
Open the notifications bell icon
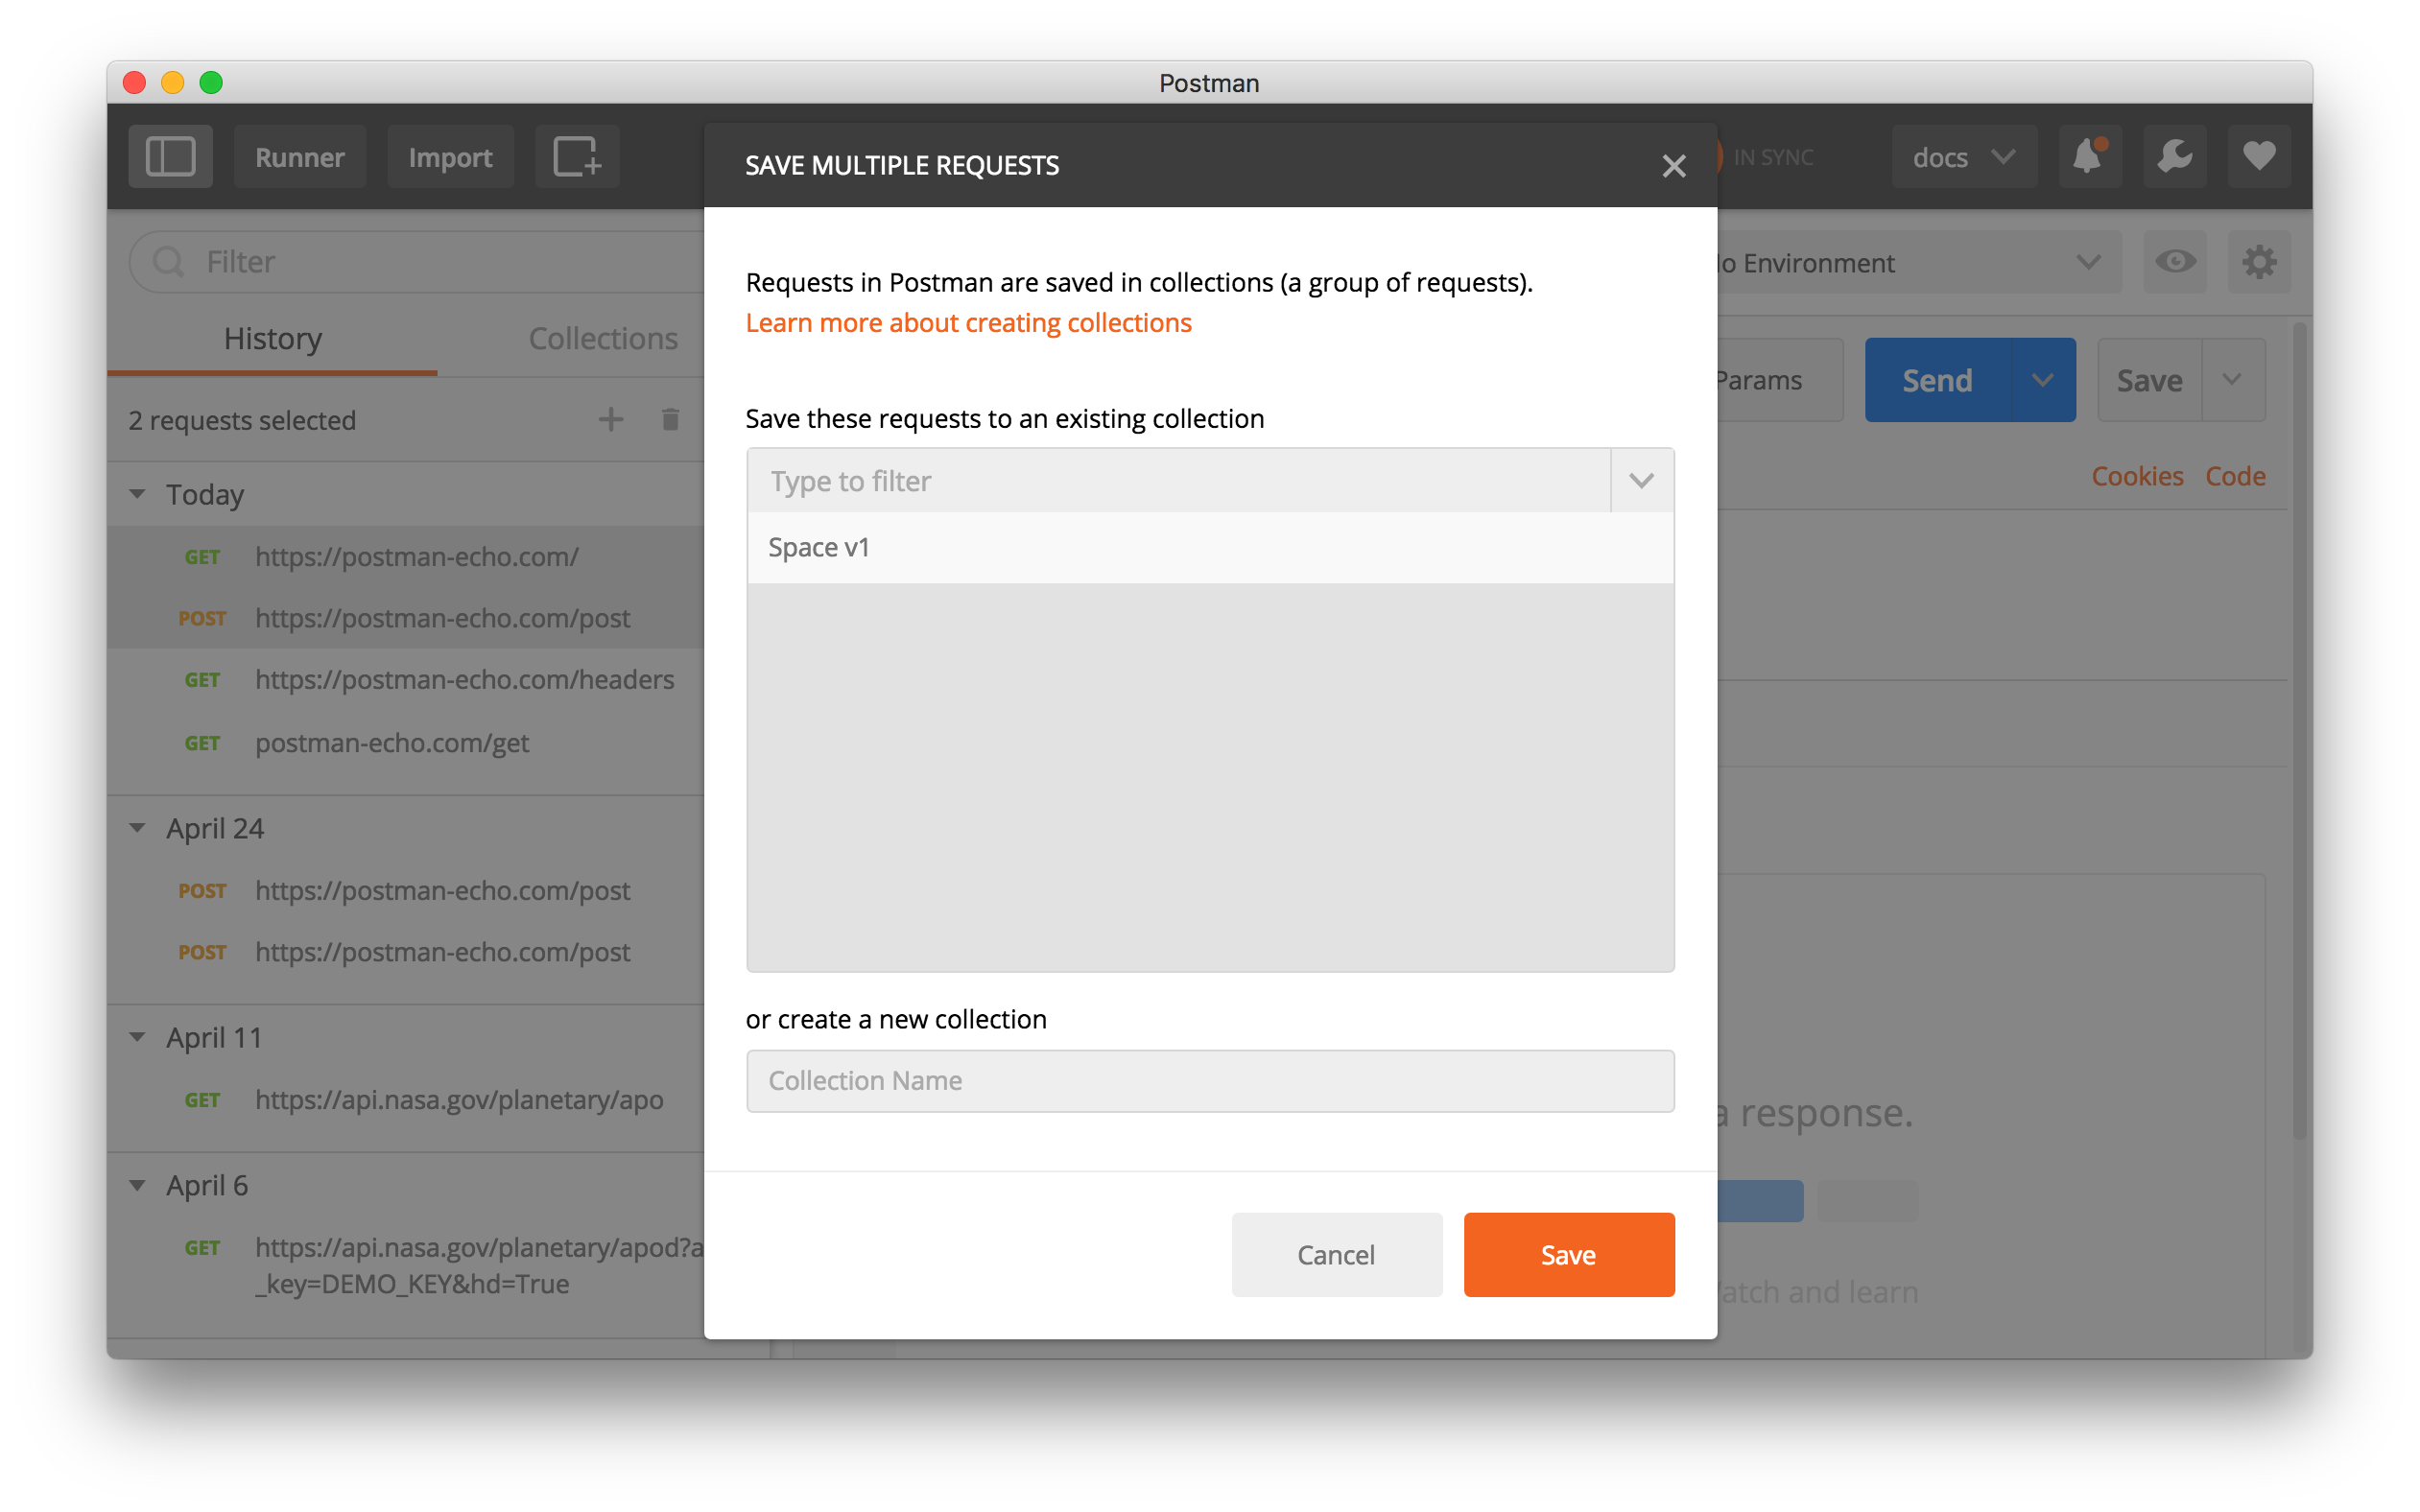coord(2089,157)
